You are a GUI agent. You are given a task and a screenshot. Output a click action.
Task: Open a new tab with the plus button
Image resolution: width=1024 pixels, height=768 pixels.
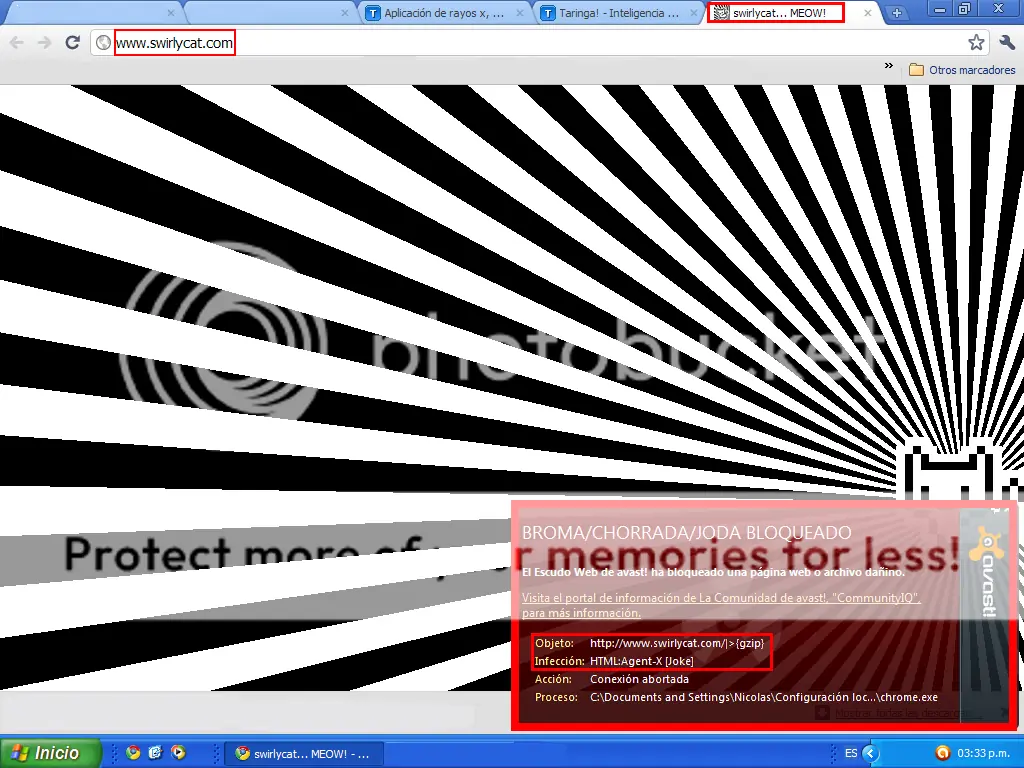tap(897, 13)
